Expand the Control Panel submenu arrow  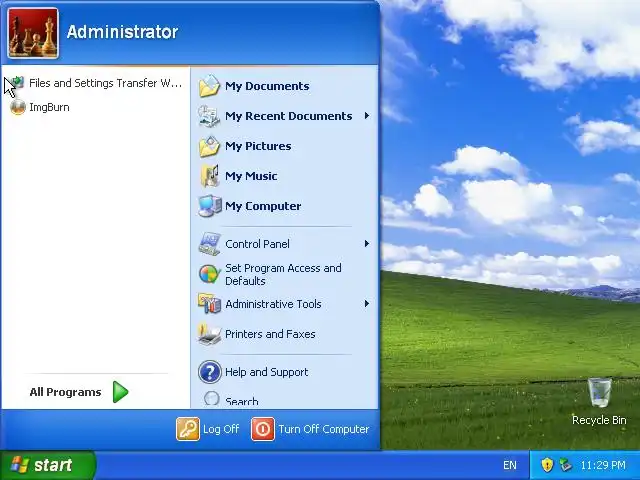[367, 244]
